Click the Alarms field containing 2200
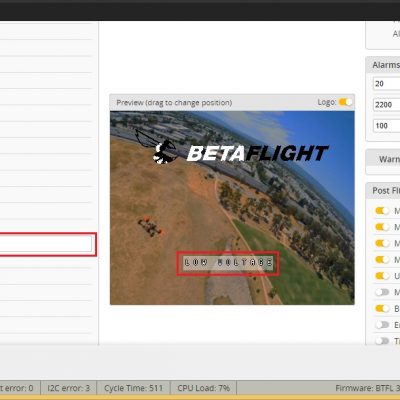The height and width of the screenshot is (400, 400). coord(386,105)
